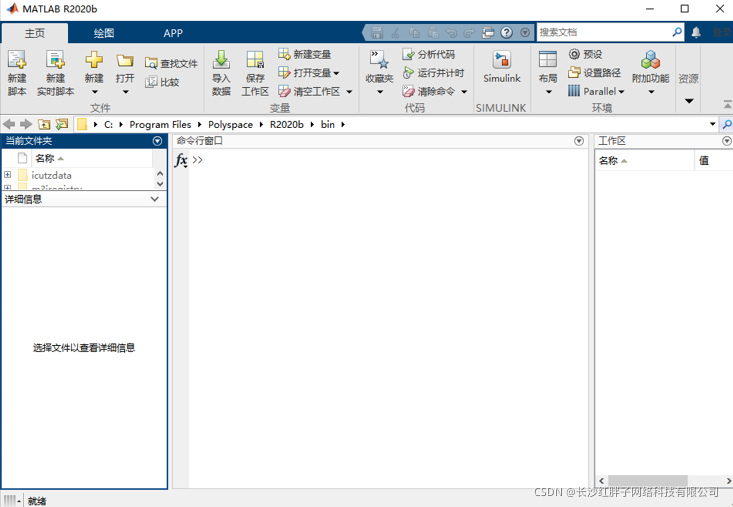The image size is (733, 507).
Task: Click the yellow plus New (新建) icon
Action: 94,60
